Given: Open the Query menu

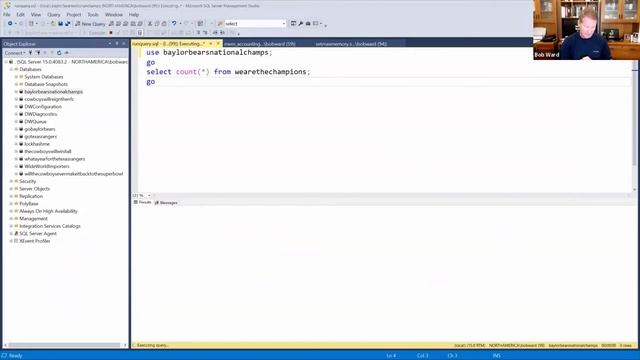Looking at the screenshot, I should pyautogui.click(x=54, y=14).
